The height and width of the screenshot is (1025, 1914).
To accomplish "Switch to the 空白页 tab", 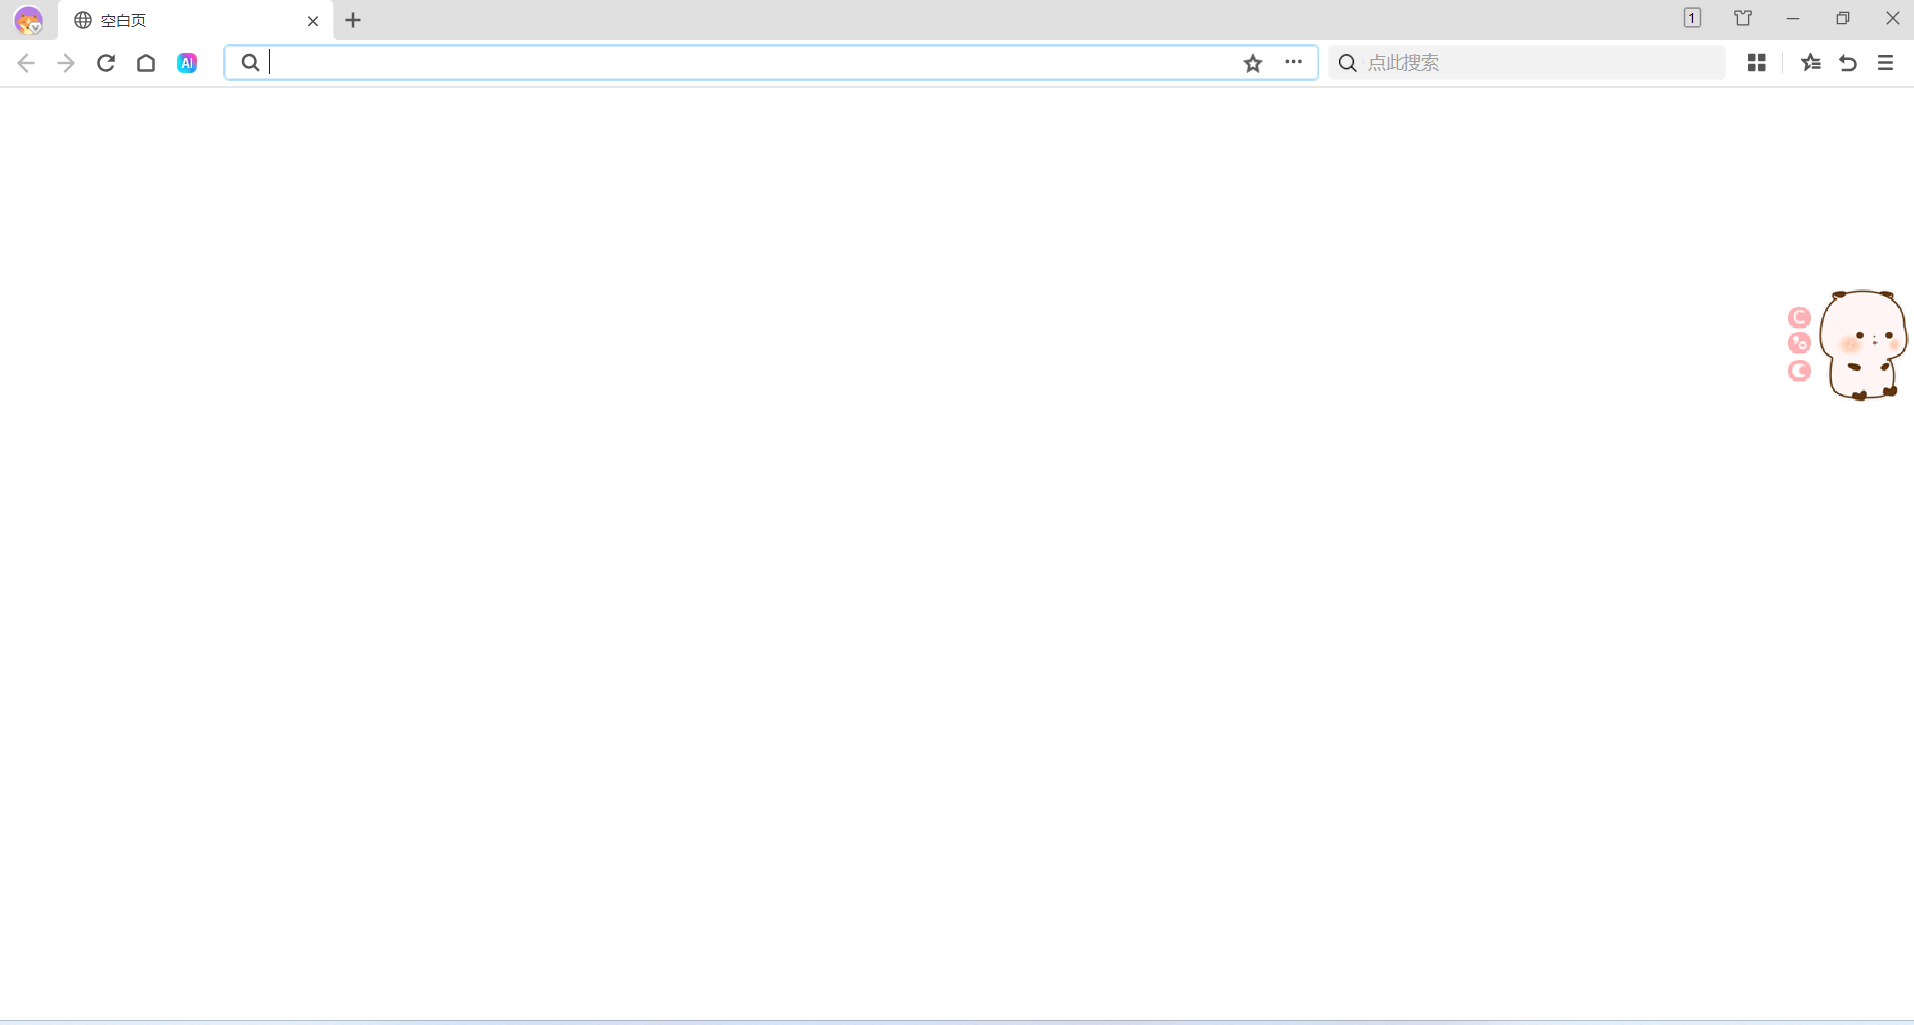I will 180,21.
